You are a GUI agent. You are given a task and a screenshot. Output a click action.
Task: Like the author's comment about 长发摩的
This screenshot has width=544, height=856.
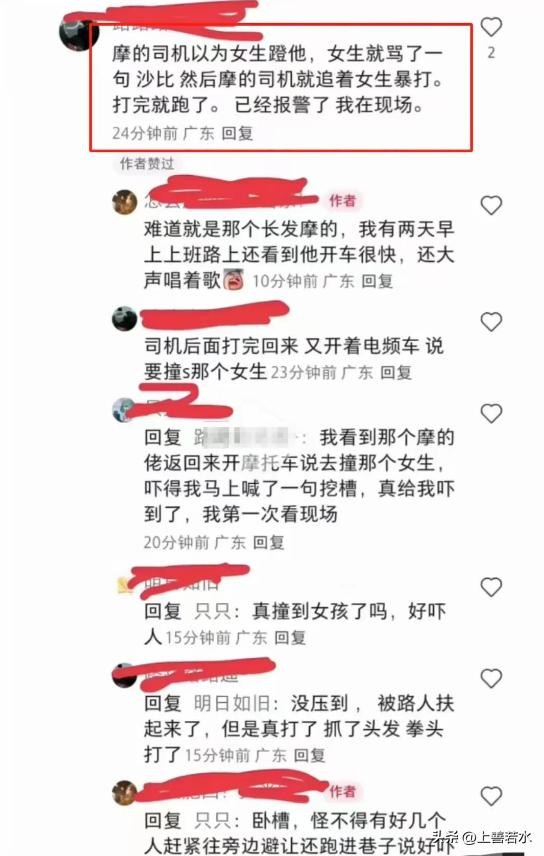point(490,205)
